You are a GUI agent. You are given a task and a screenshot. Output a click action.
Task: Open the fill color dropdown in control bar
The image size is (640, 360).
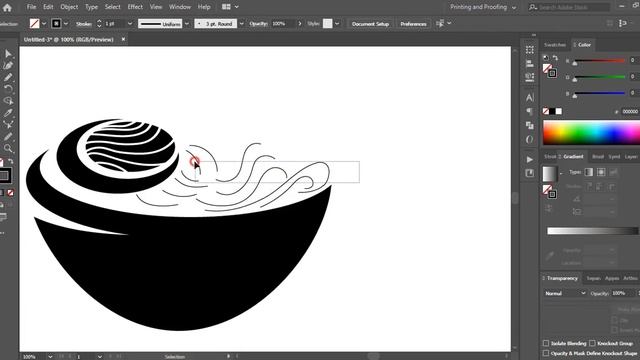44,24
